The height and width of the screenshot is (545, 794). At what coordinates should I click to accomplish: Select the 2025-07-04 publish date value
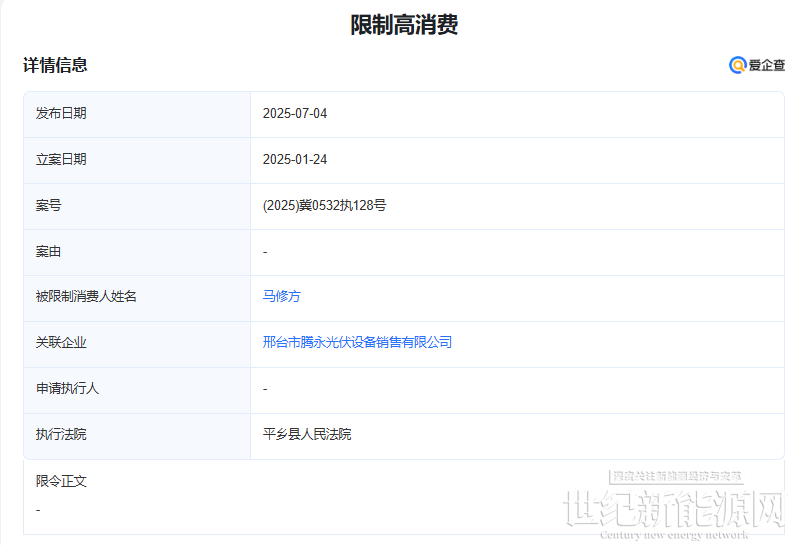294,113
